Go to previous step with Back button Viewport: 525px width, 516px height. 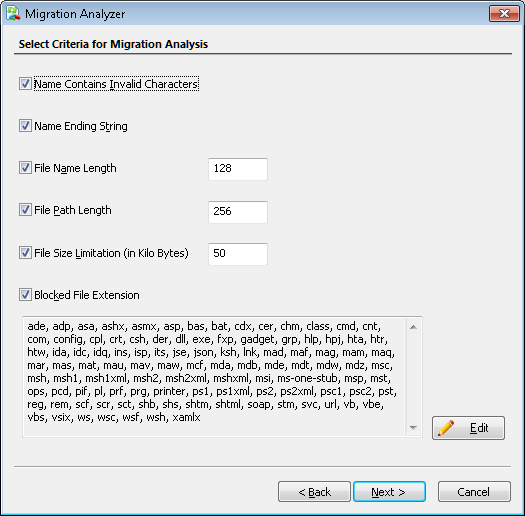pyautogui.click(x=314, y=492)
